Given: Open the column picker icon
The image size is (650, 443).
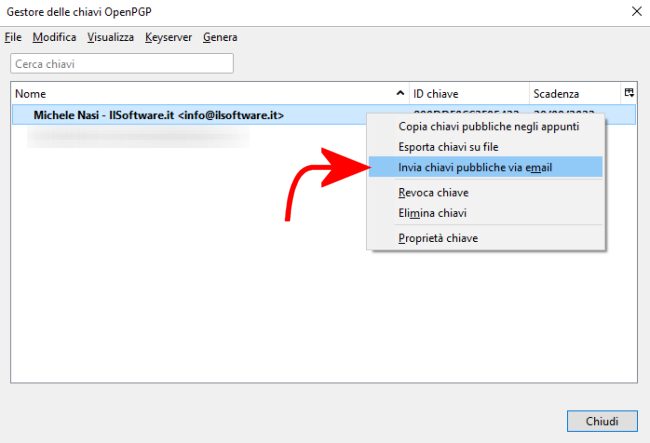Looking at the screenshot, I should click(629, 93).
